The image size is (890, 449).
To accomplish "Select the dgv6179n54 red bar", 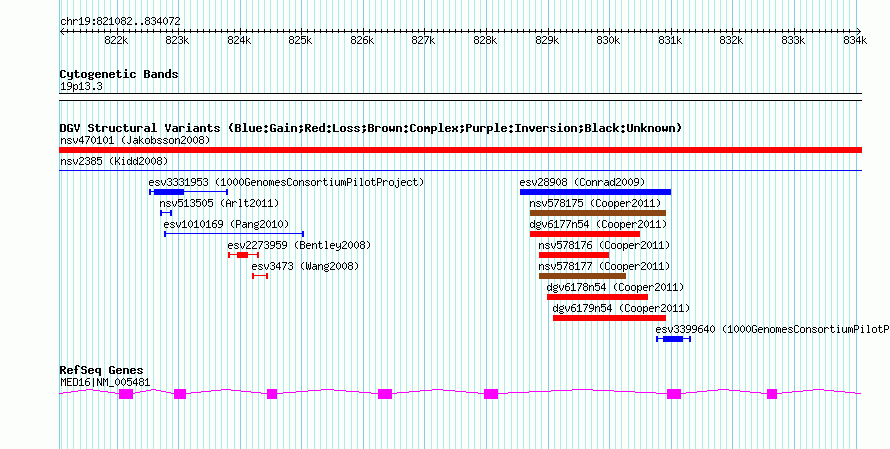I will click(609, 318).
